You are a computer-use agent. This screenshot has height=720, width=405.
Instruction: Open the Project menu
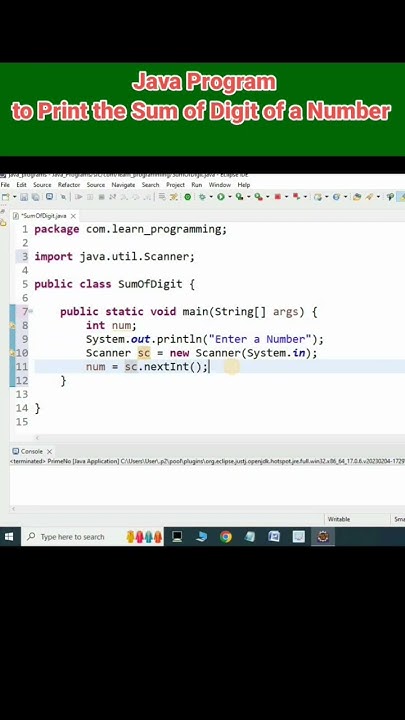(175, 185)
